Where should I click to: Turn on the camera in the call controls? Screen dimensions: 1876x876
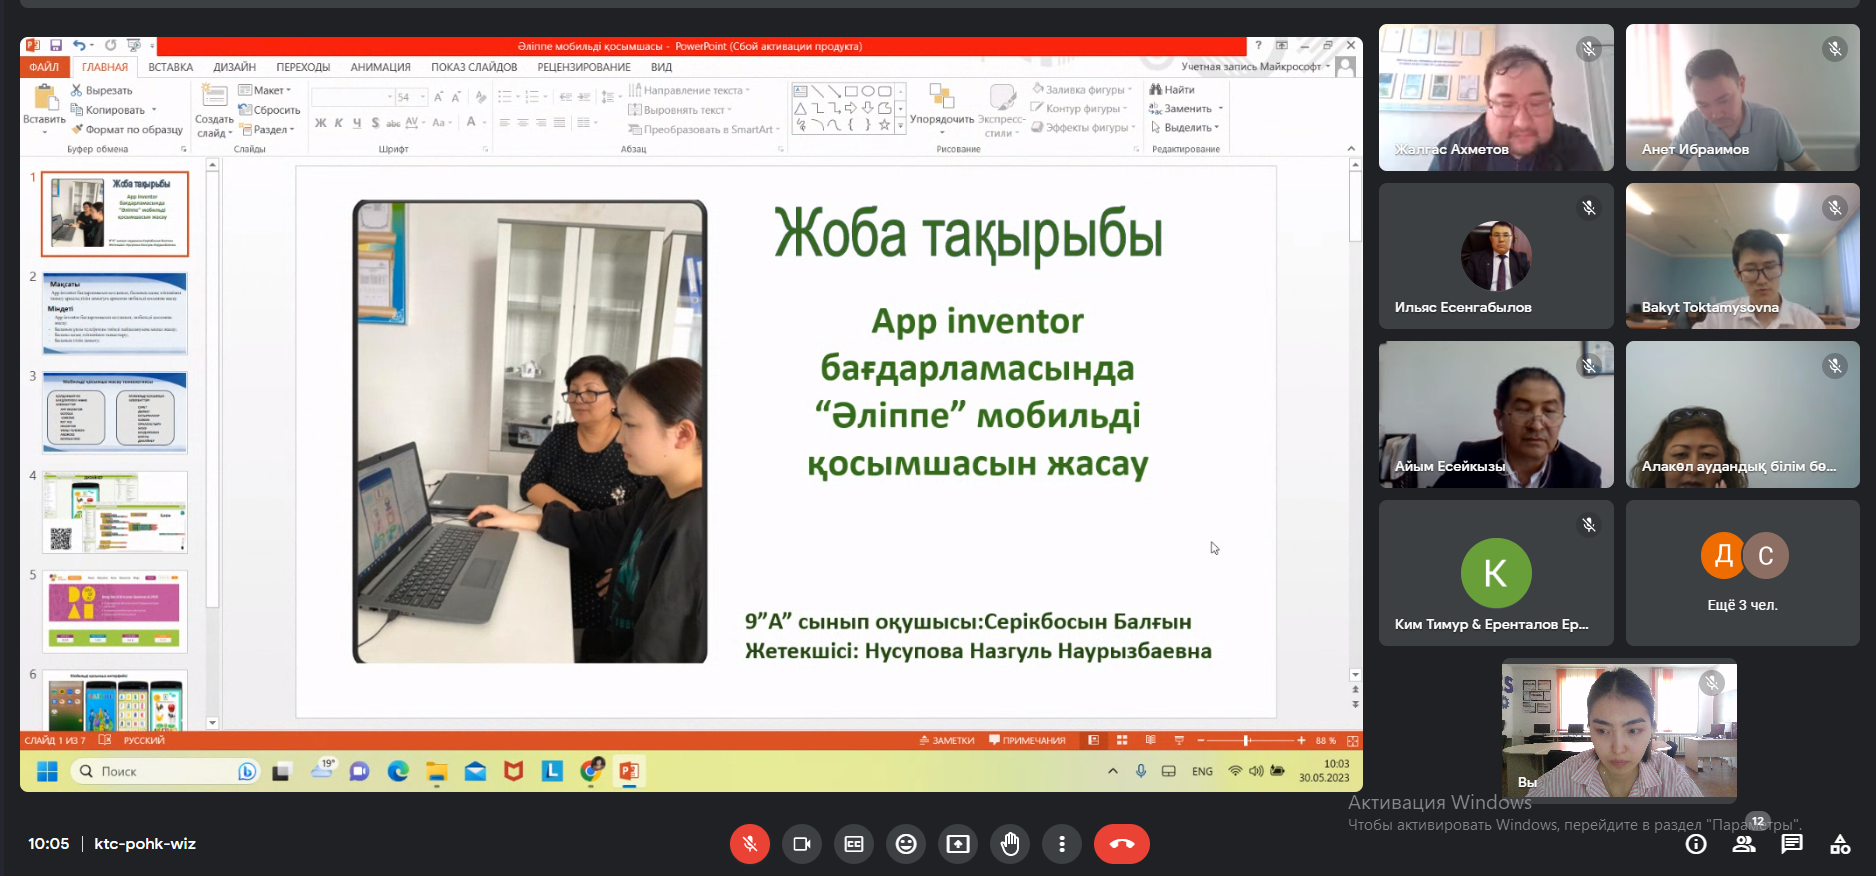pyautogui.click(x=801, y=844)
